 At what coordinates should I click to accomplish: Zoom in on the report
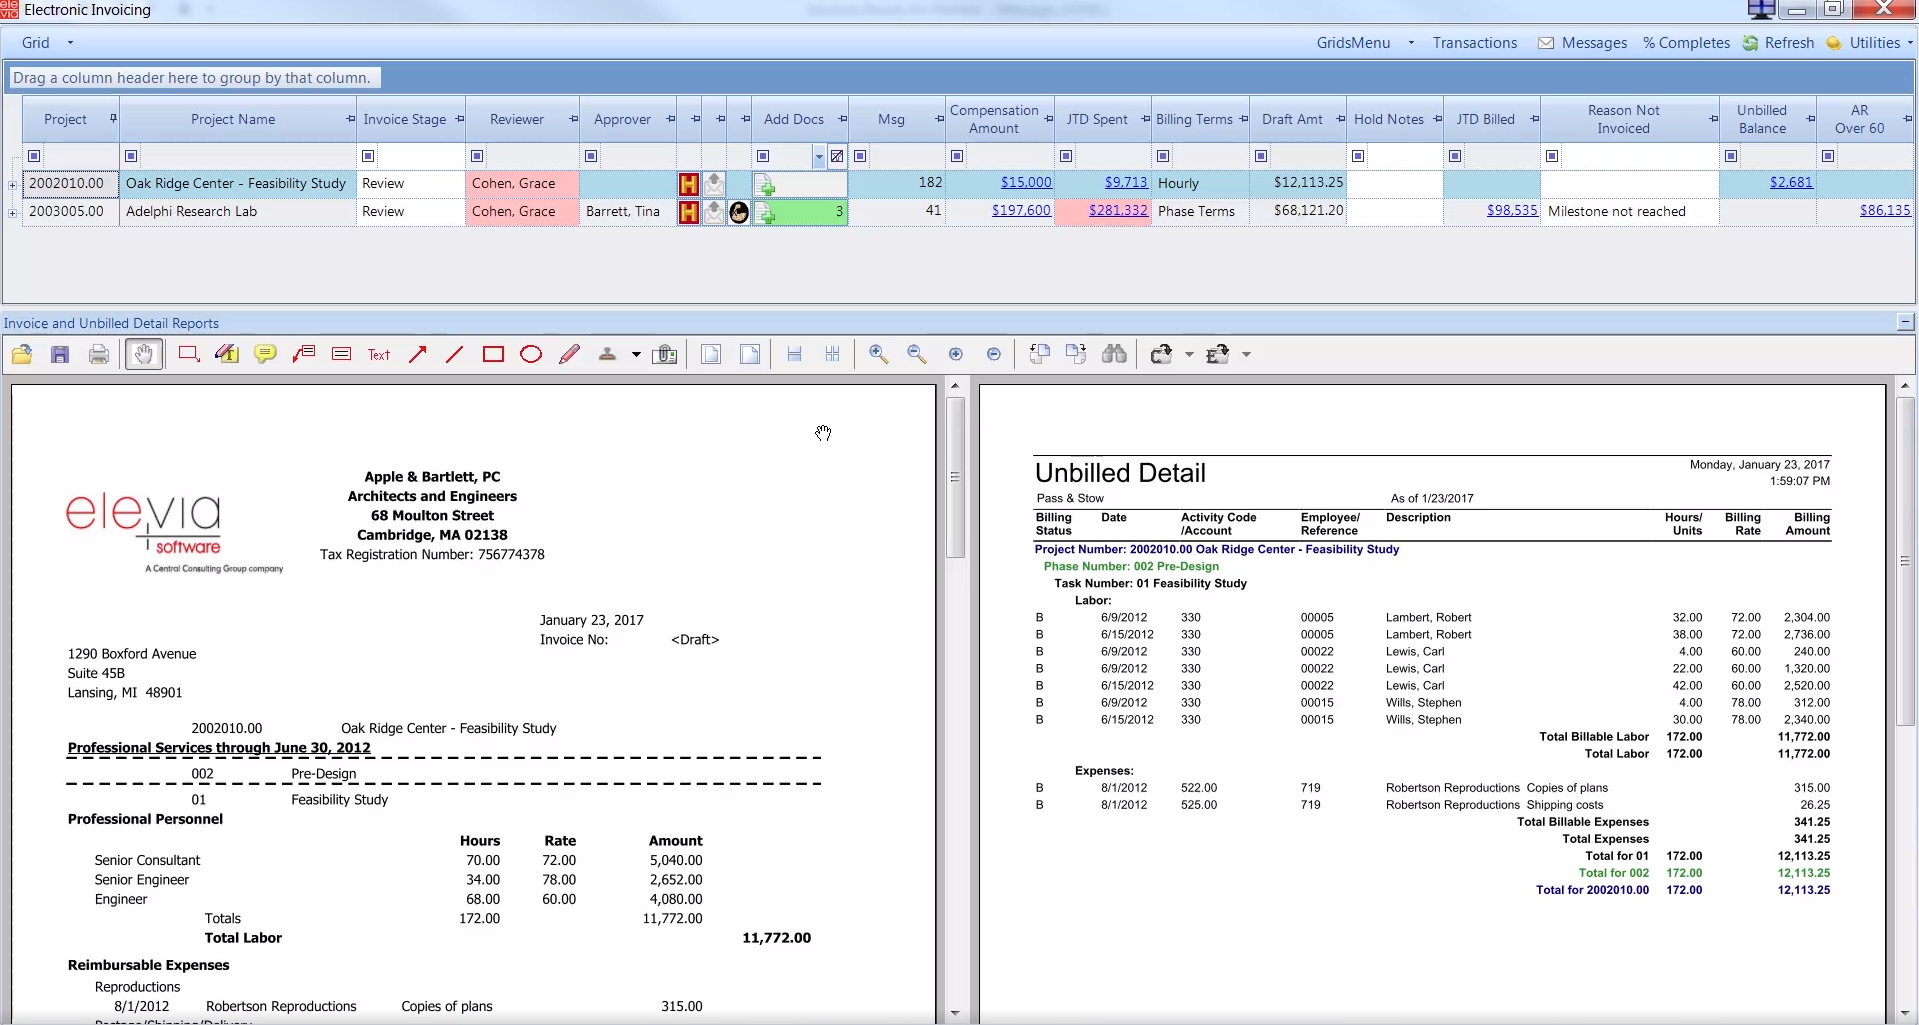click(x=879, y=354)
